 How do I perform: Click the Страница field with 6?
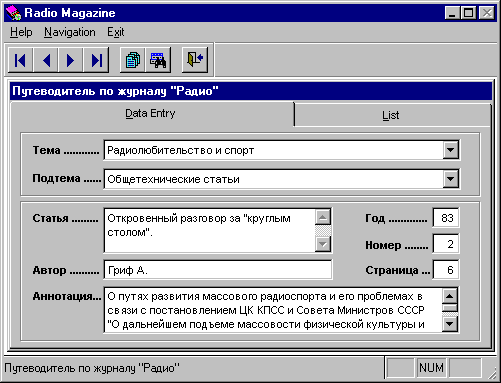tap(446, 270)
